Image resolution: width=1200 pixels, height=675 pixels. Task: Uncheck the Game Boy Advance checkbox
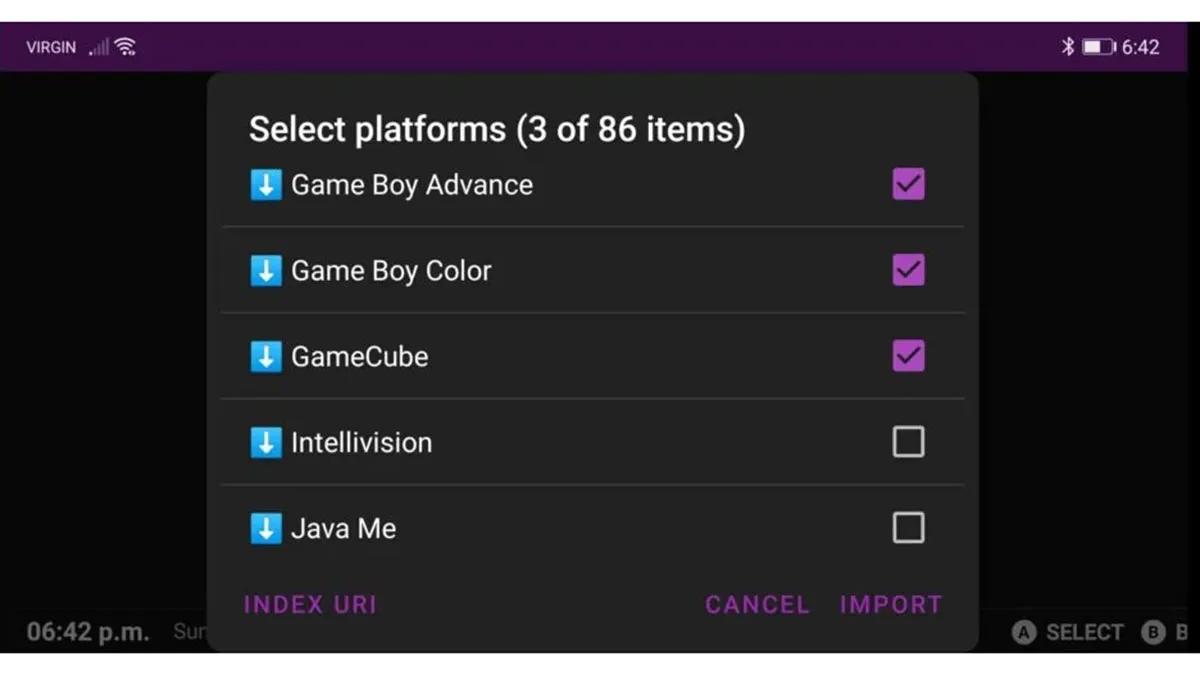pos(908,184)
